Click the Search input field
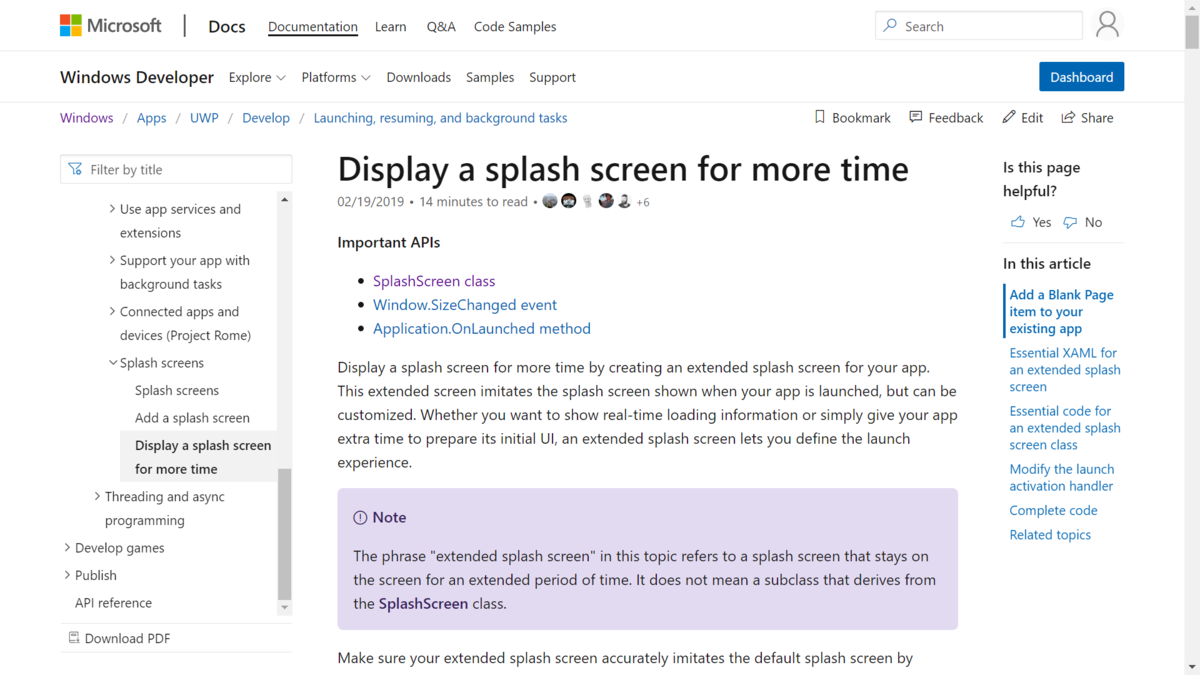The height and width of the screenshot is (675, 1200). coord(979,26)
